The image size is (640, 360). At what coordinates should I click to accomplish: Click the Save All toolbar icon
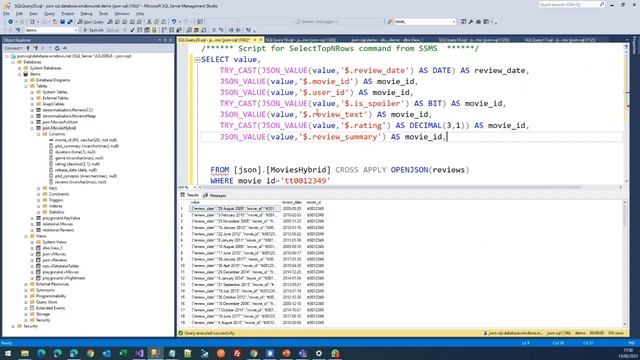click(70, 22)
